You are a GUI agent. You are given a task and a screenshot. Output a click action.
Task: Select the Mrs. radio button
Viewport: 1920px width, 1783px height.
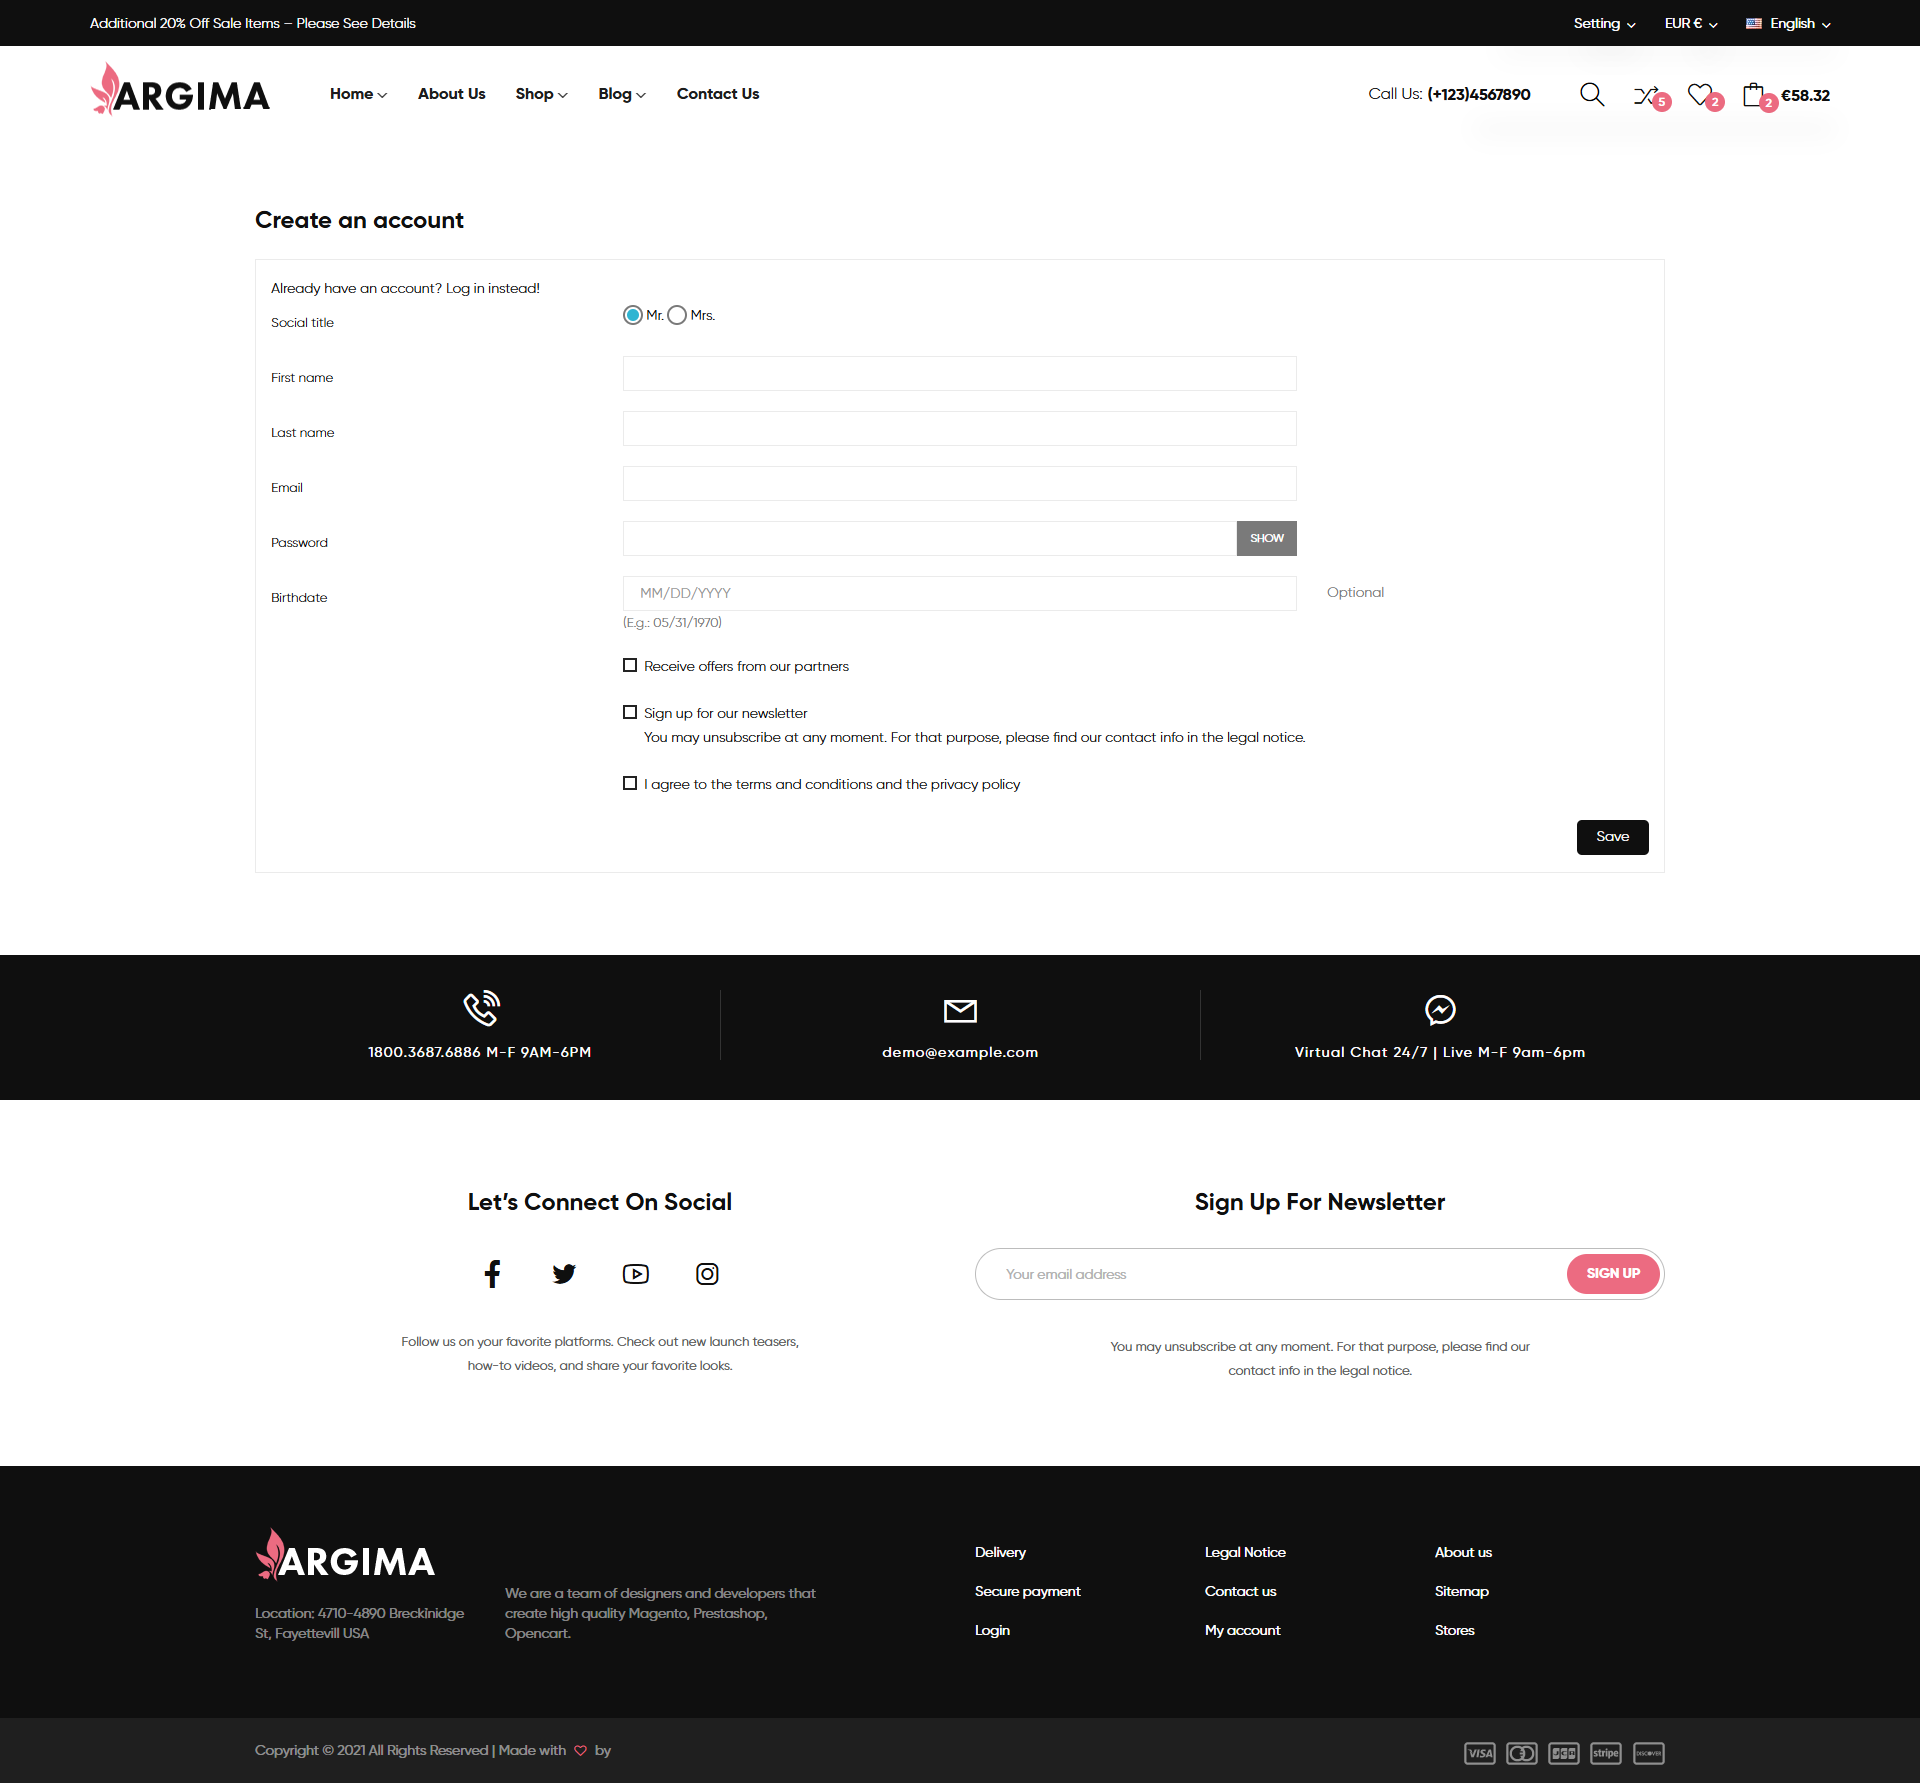pos(677,315)
